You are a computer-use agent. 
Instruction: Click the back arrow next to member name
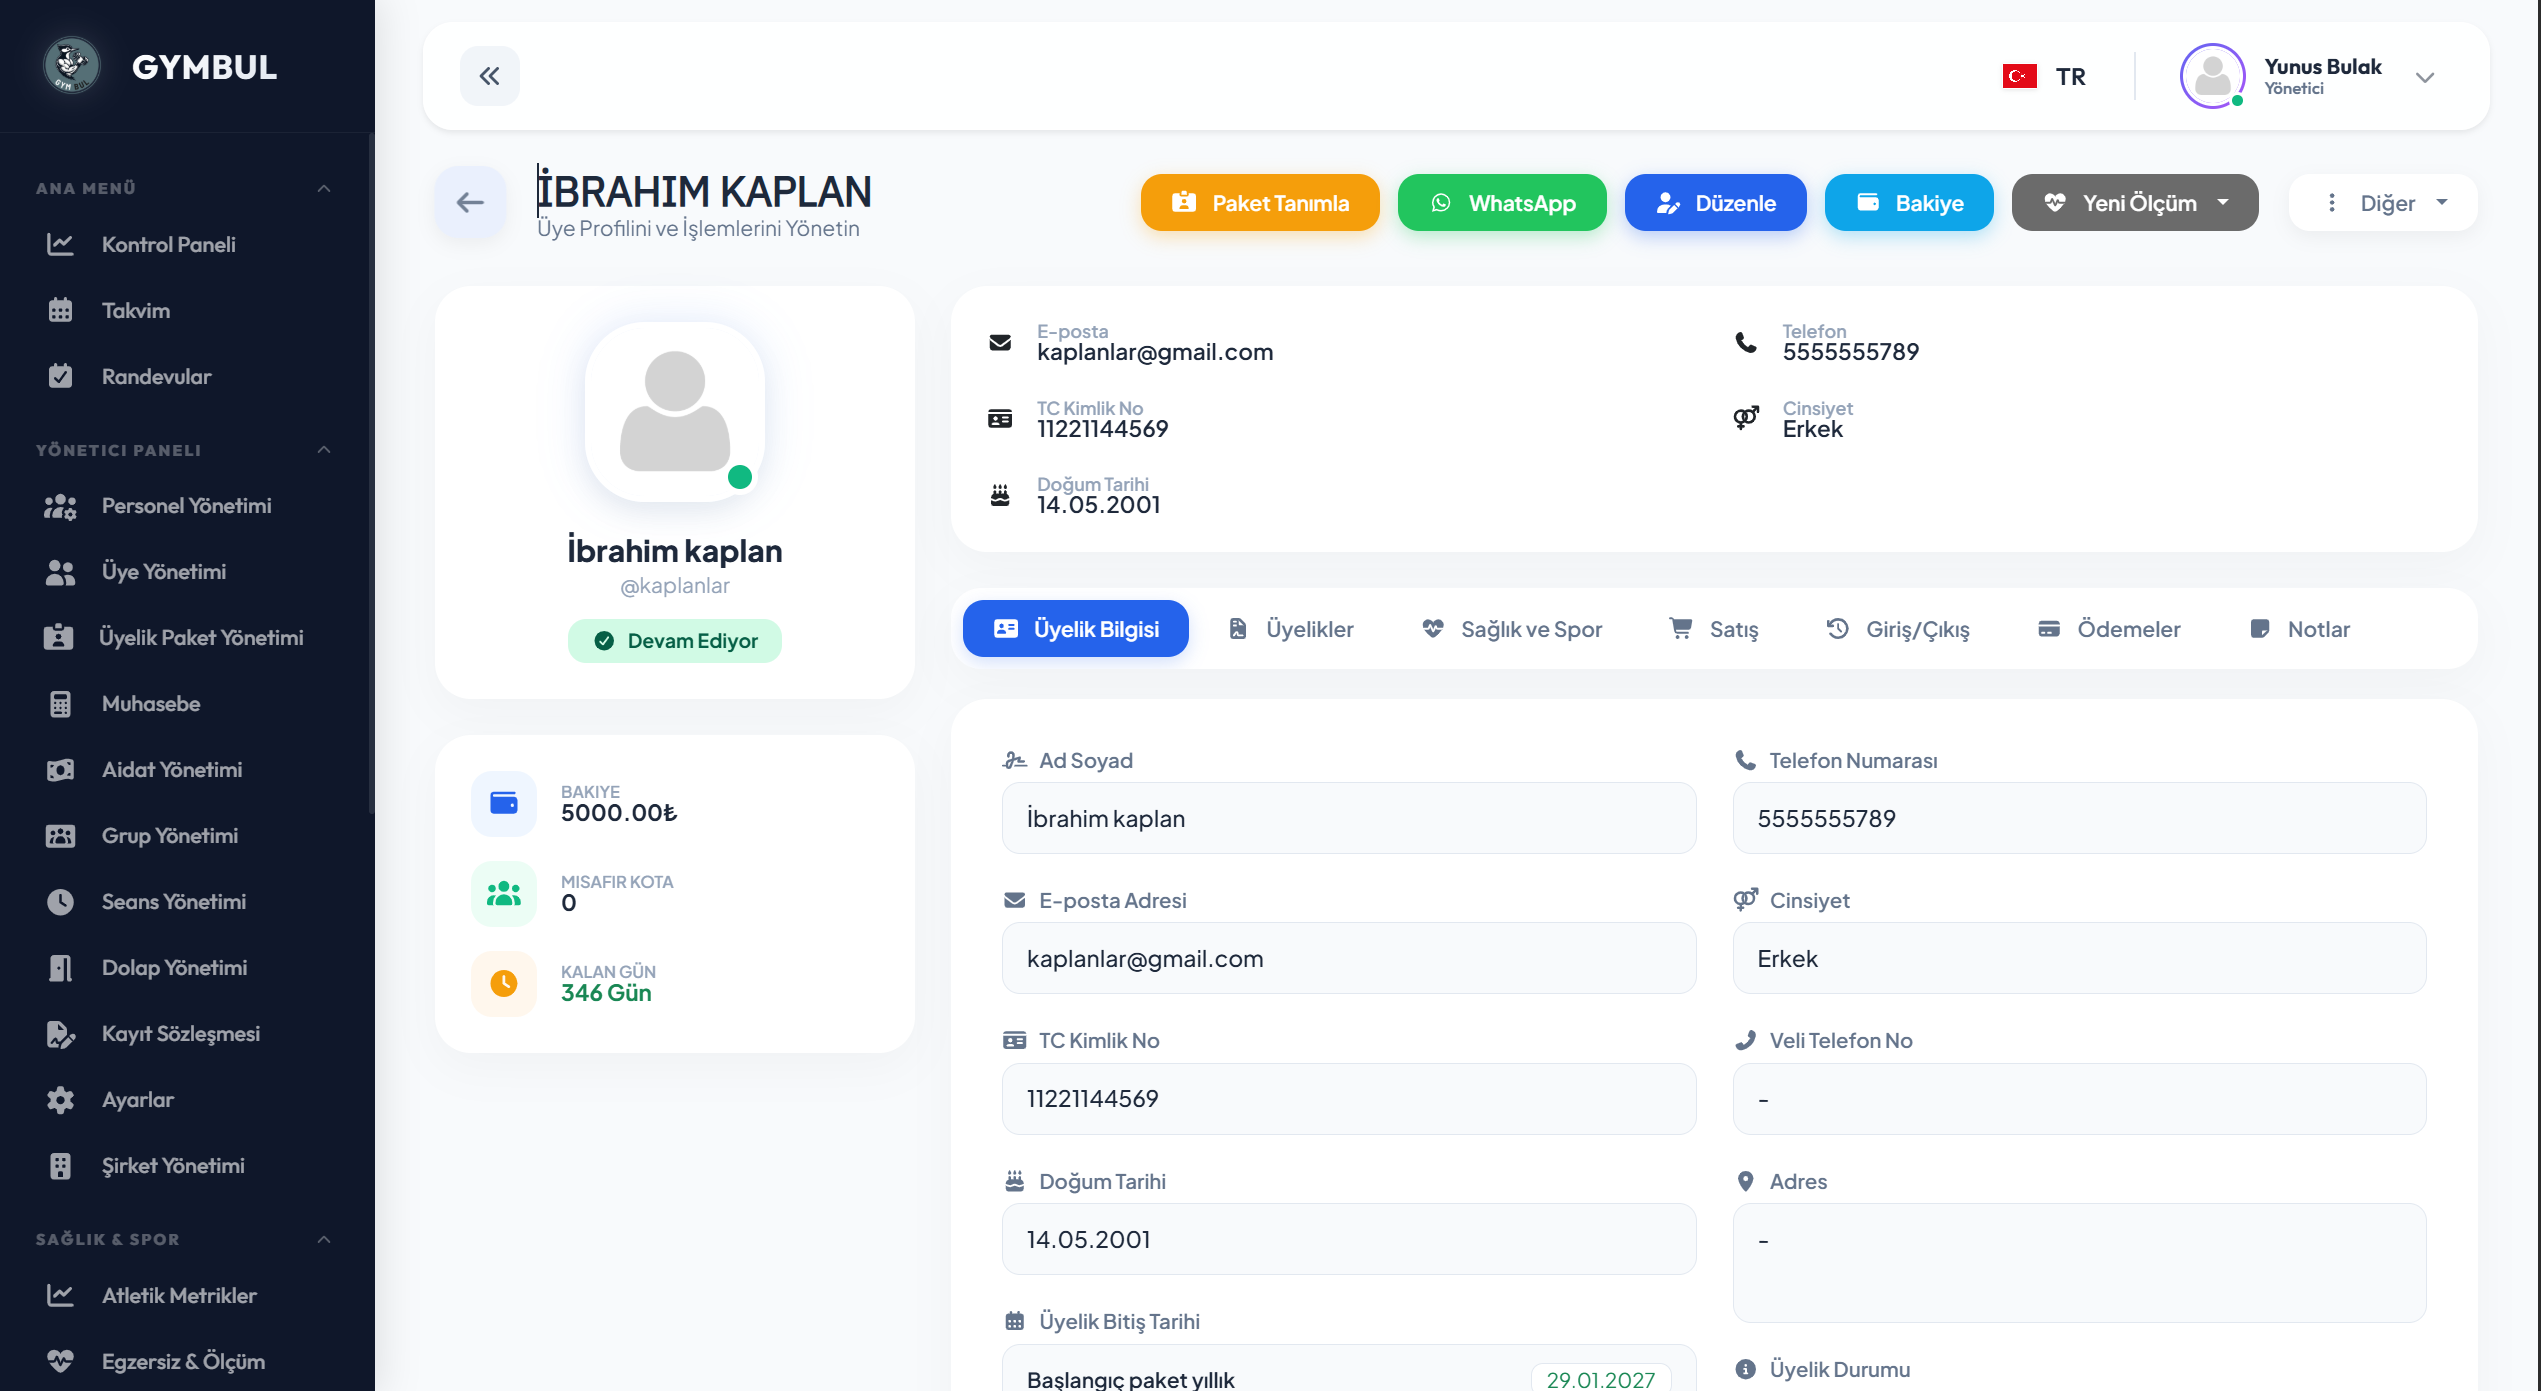(x=470, y=203)
